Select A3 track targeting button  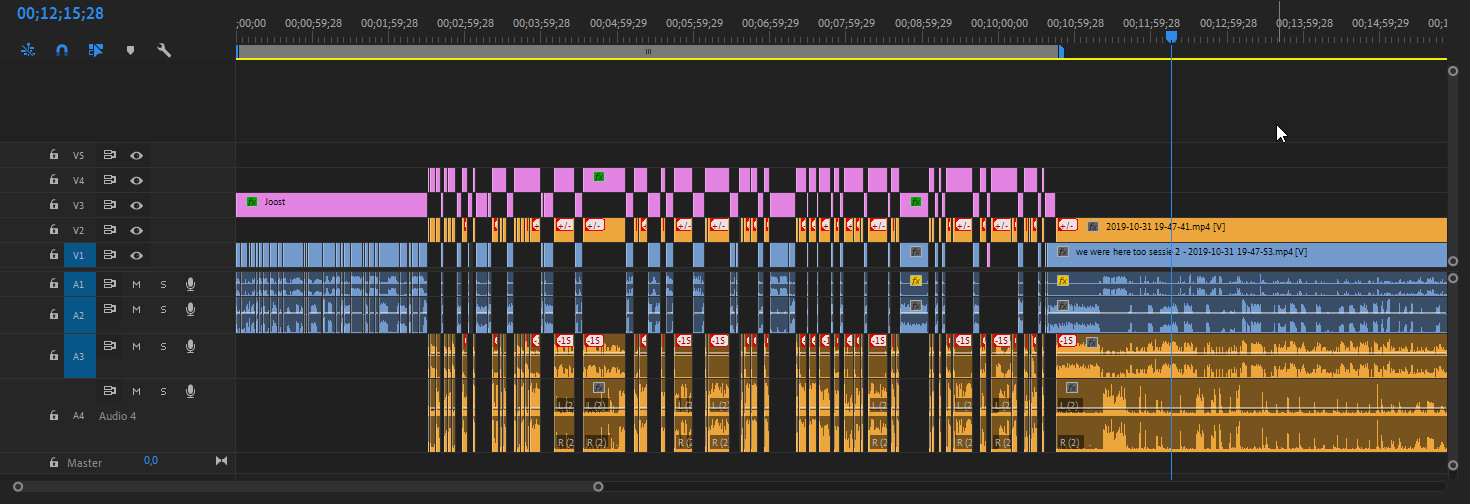(79, 355)
